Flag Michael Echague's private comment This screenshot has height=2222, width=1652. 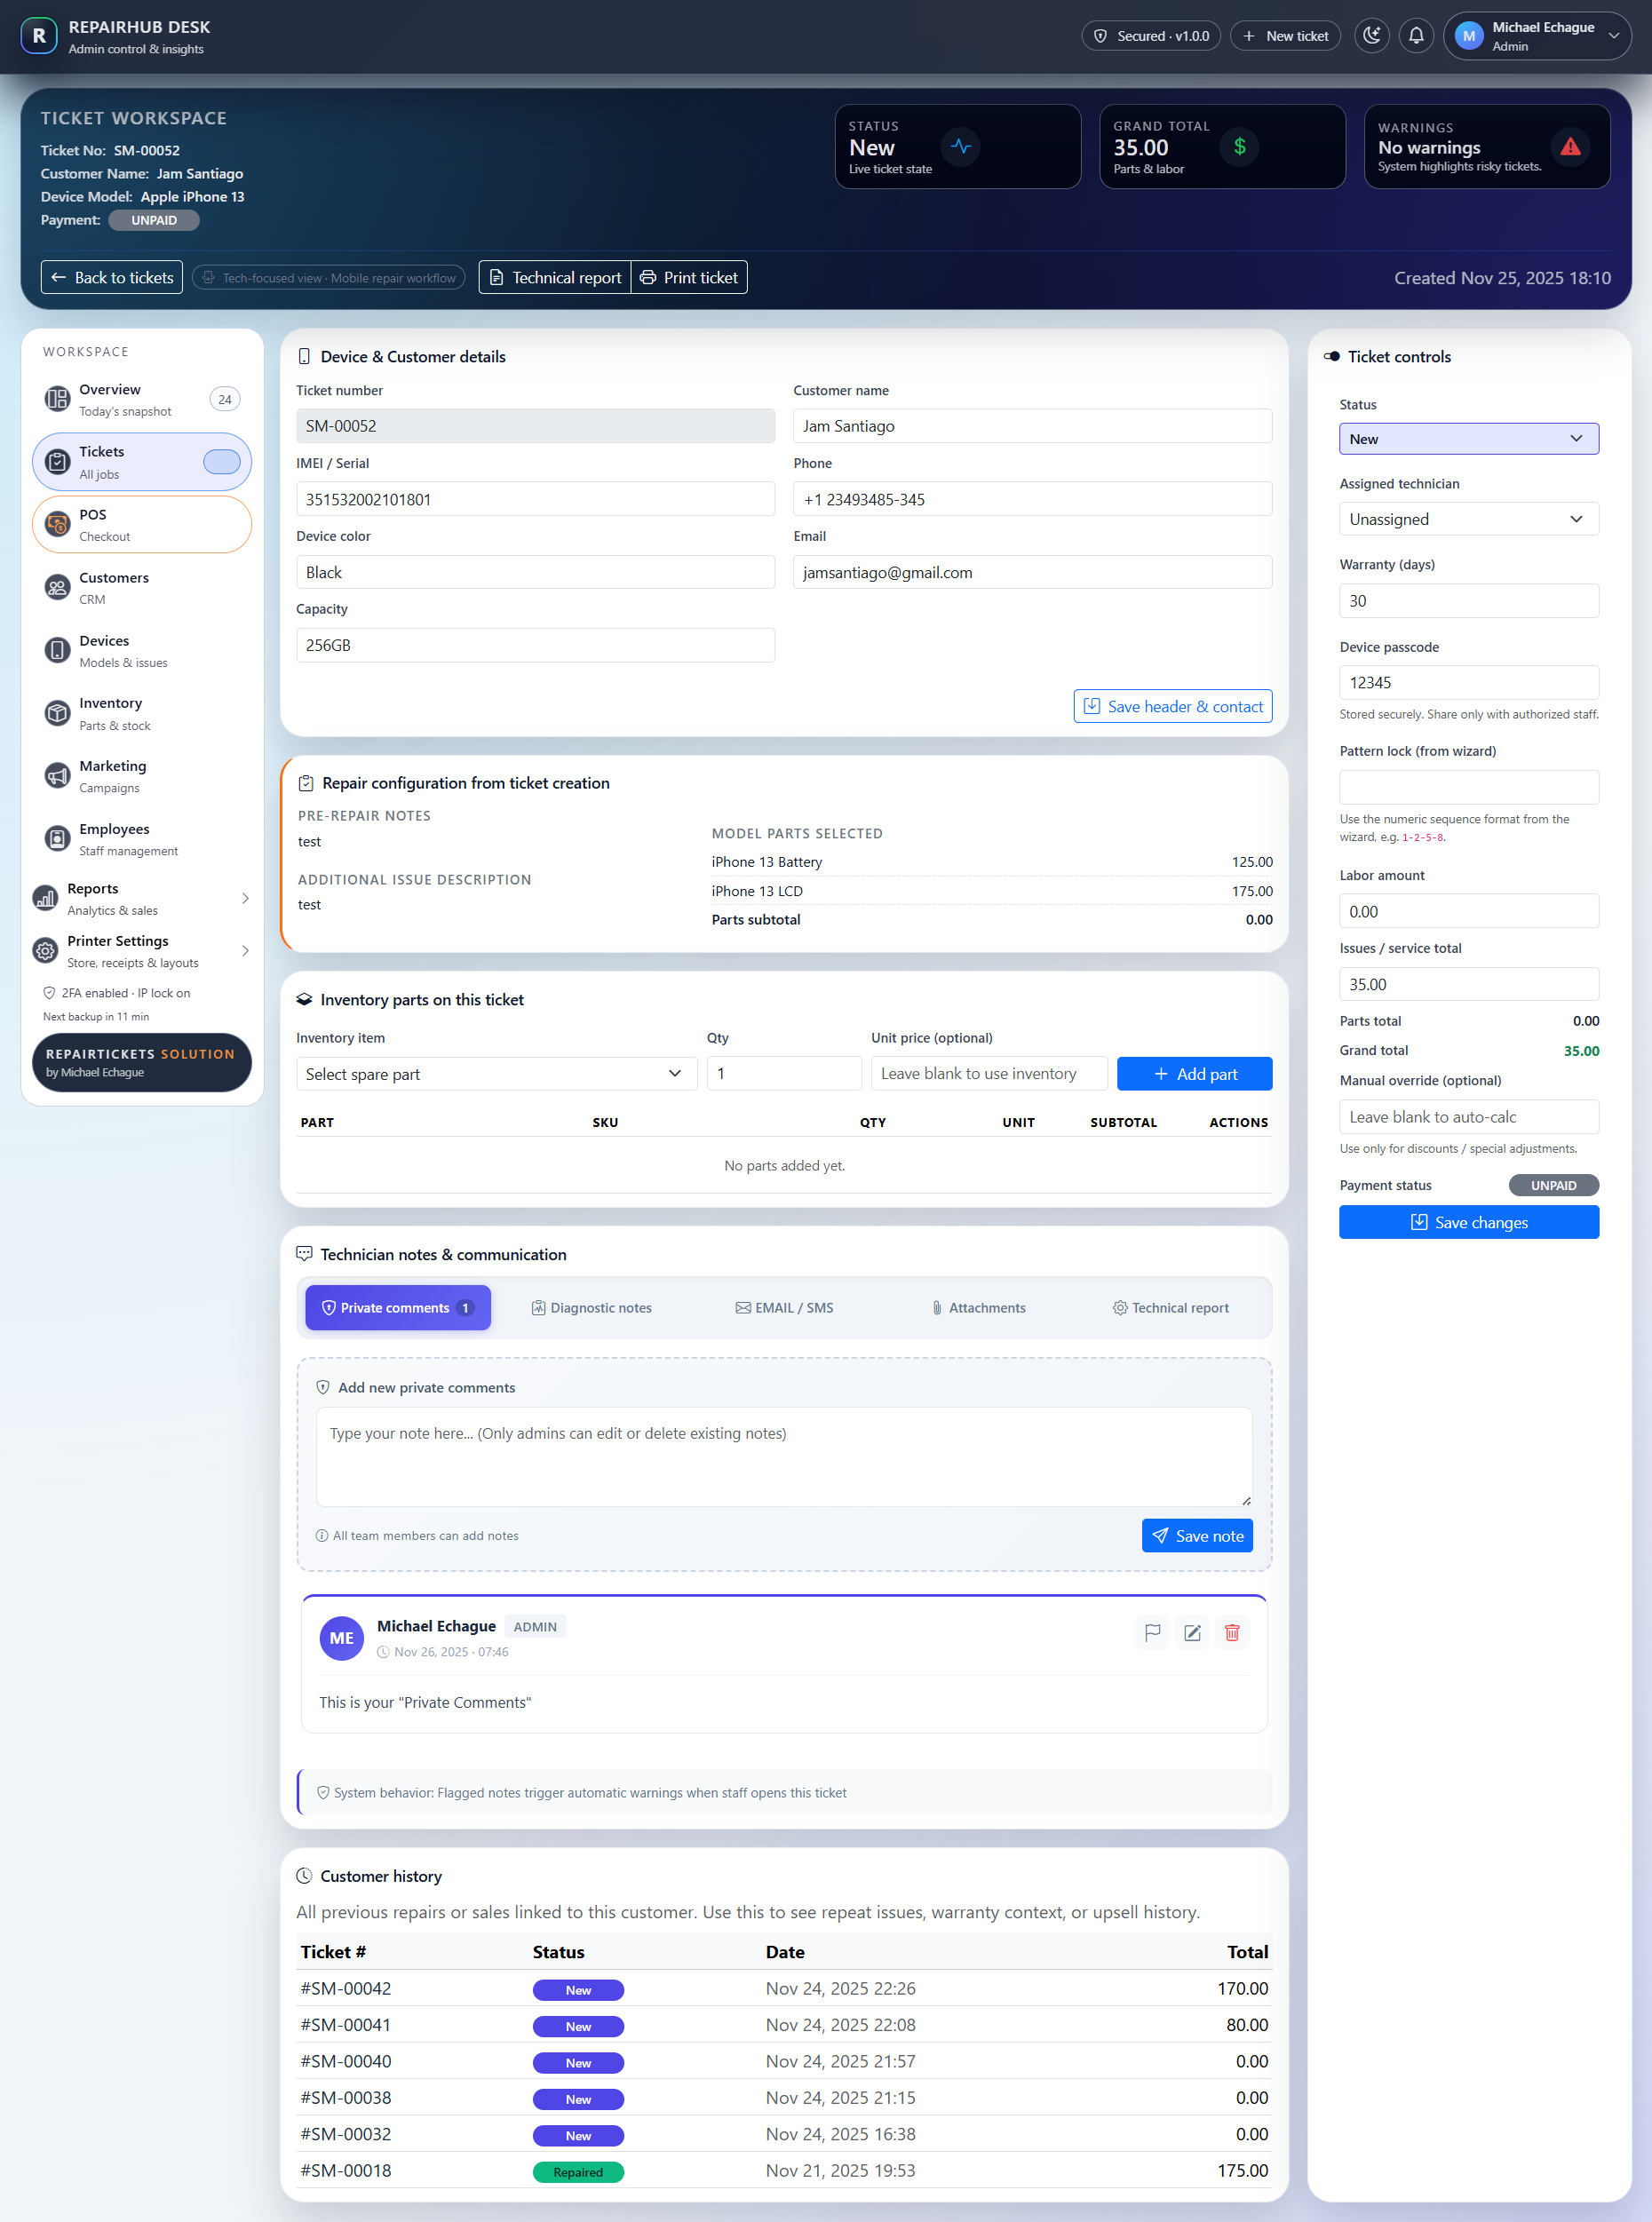[1152, 1632]
